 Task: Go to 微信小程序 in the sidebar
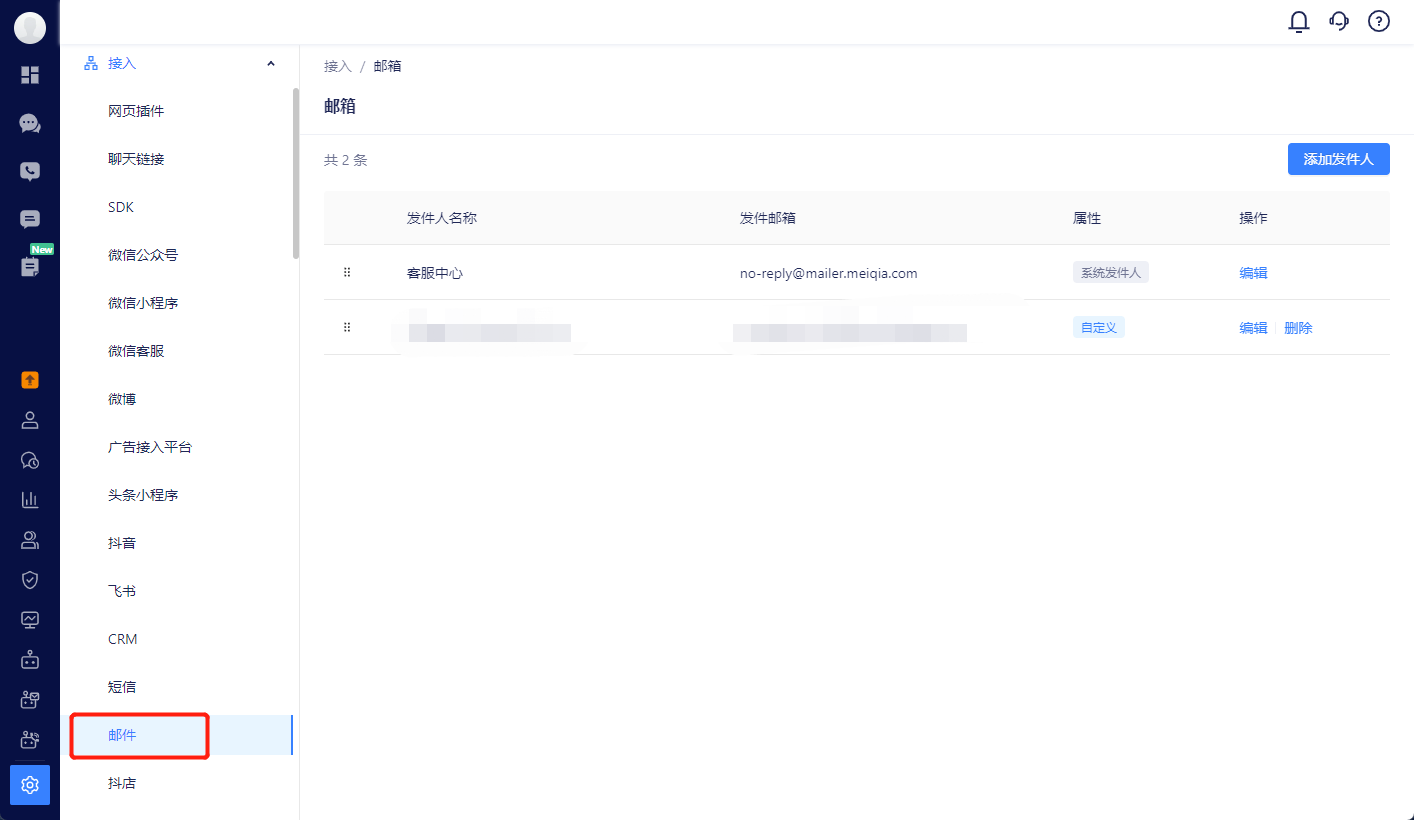(143, 303)
